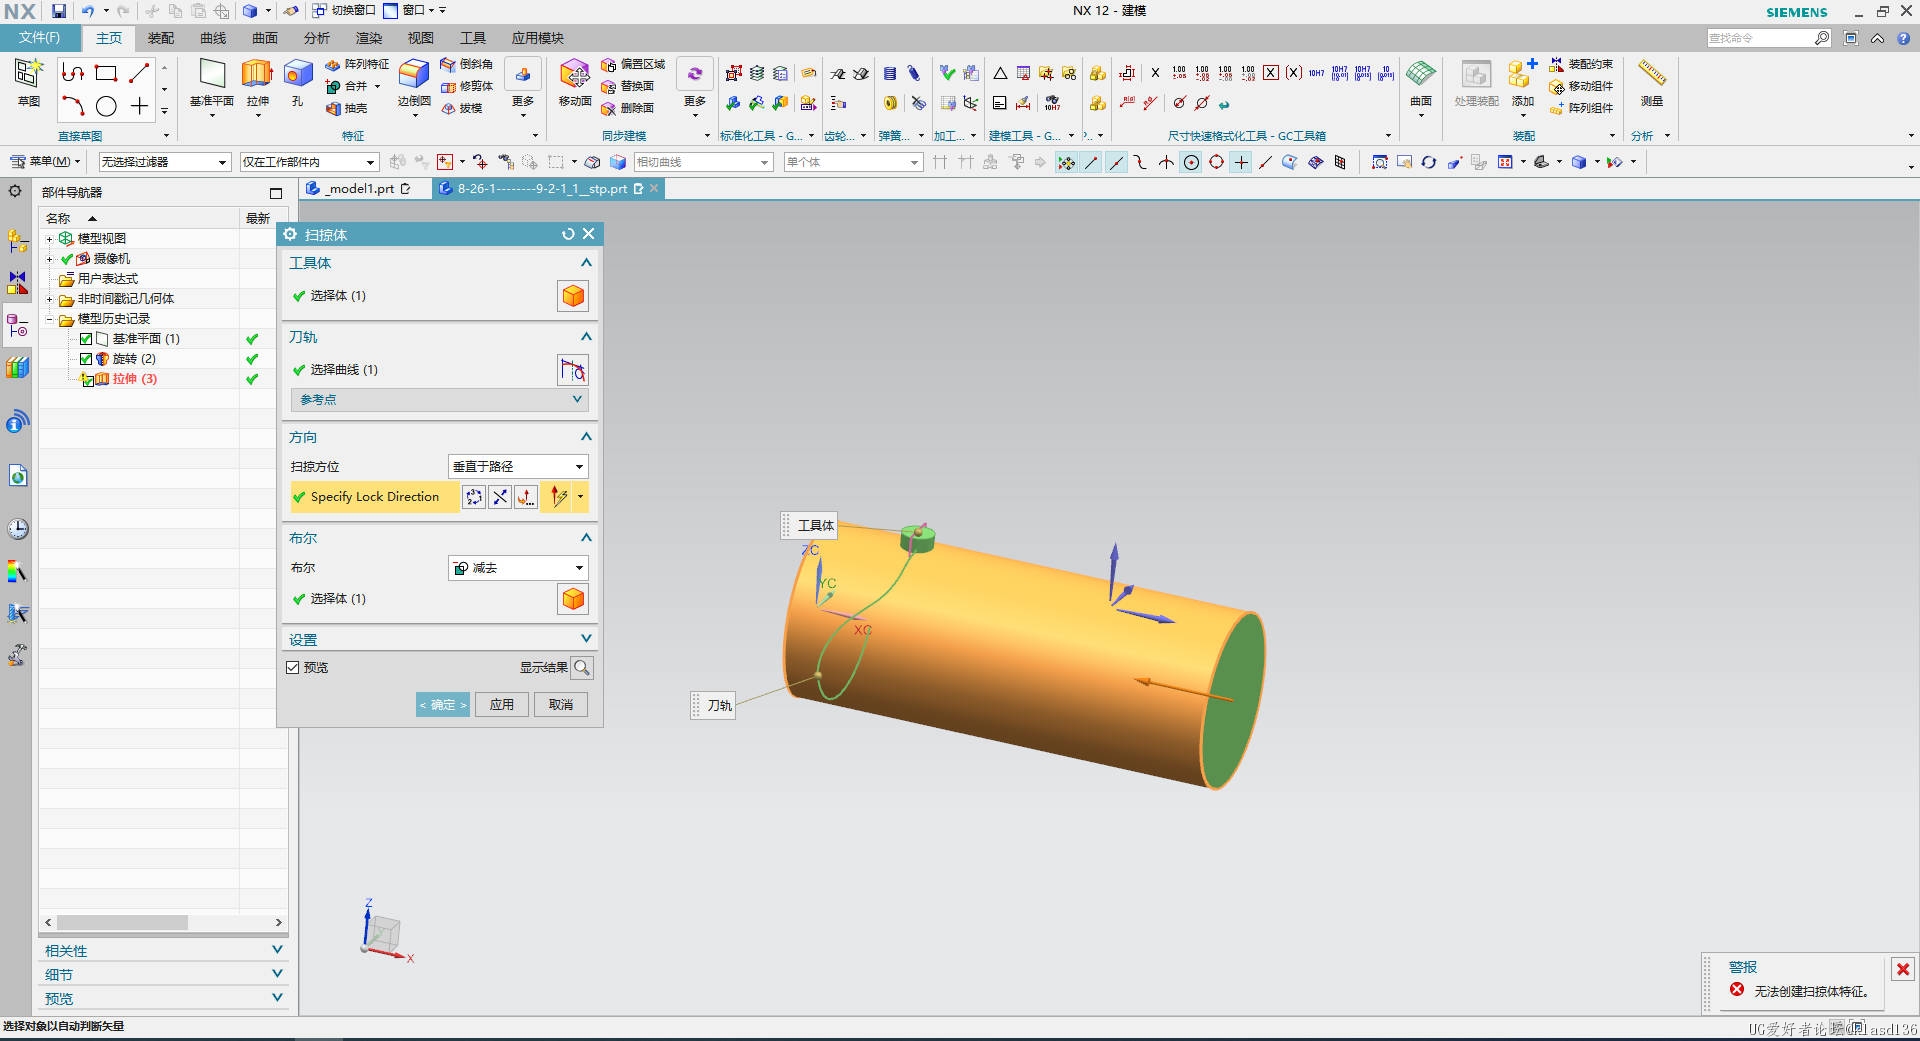1920x1041 pixels.
Task: Open the 菜单(M) menu button
Action: (46, 162)
